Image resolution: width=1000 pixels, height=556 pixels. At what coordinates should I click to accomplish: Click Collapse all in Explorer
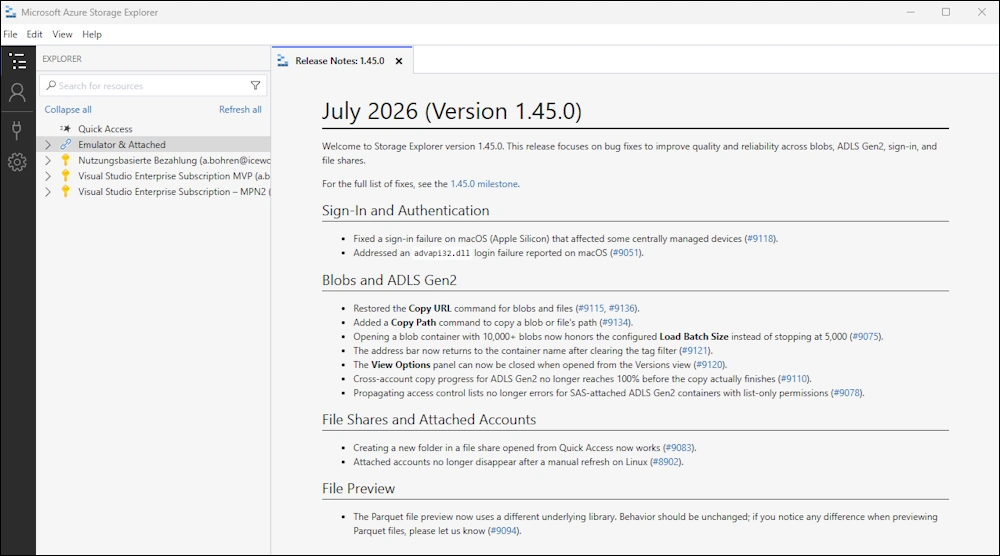click(x=68, y=110)
